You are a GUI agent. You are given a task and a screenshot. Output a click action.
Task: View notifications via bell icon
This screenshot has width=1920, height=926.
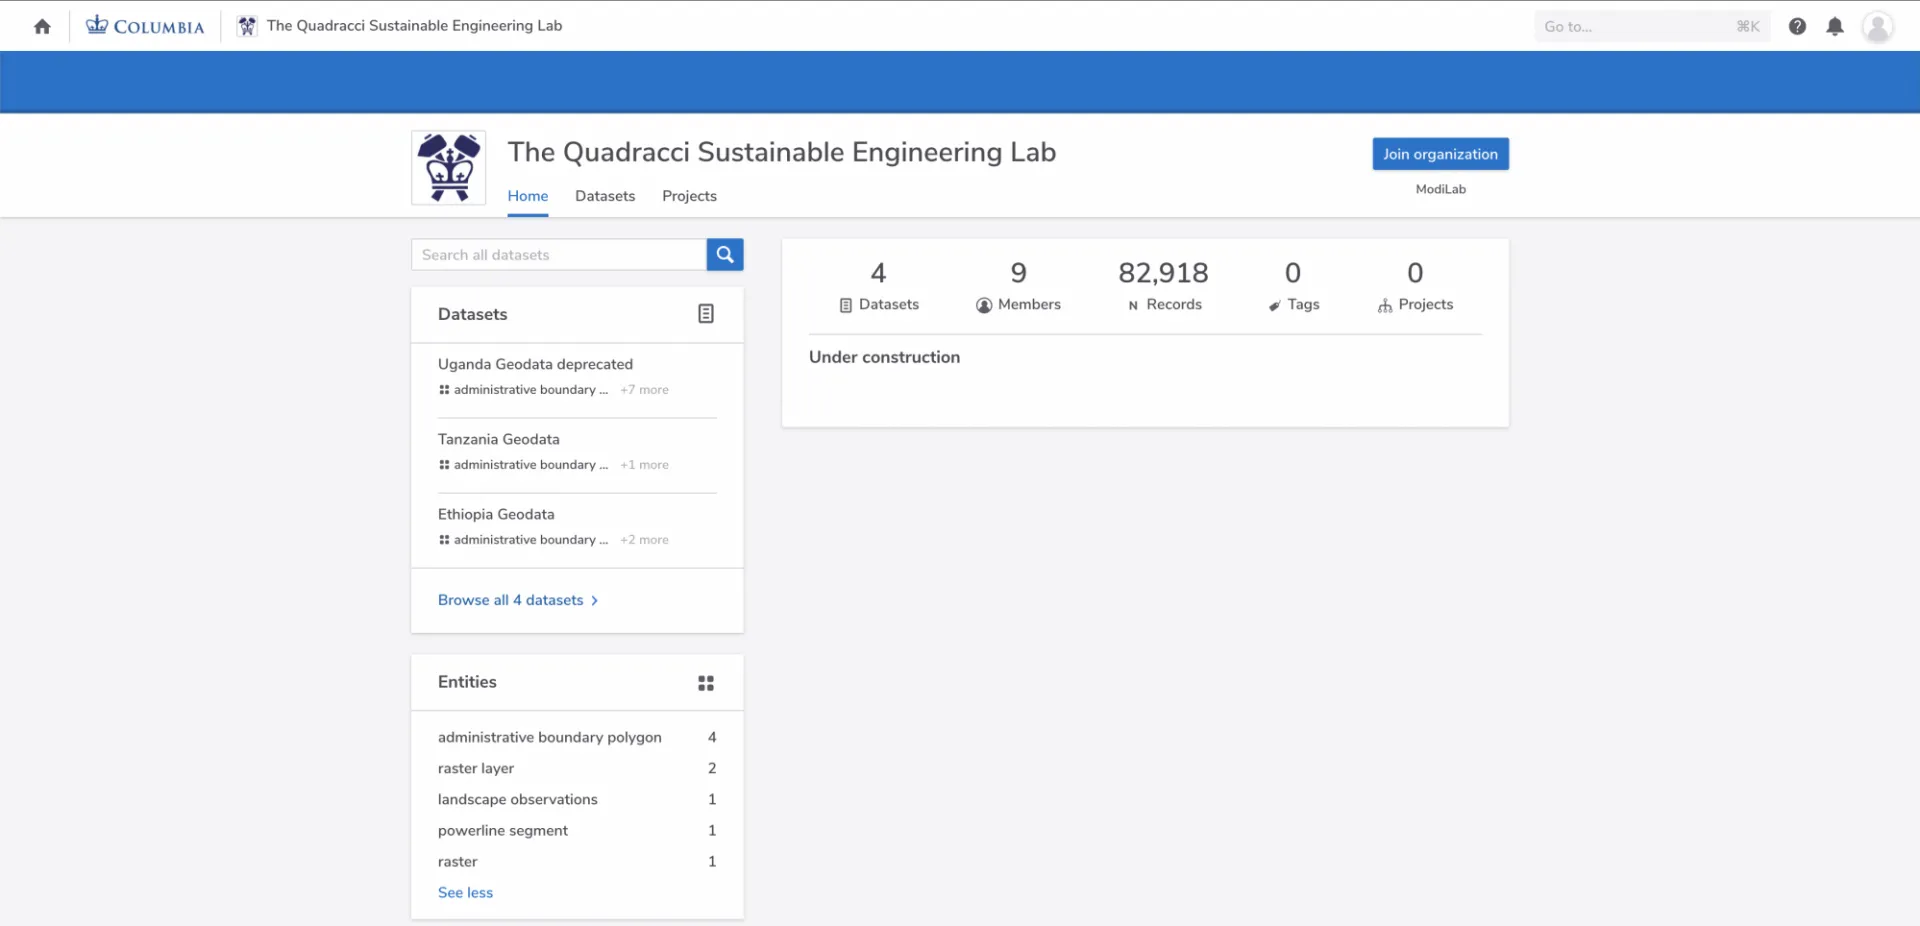[x=1835, y=27]
